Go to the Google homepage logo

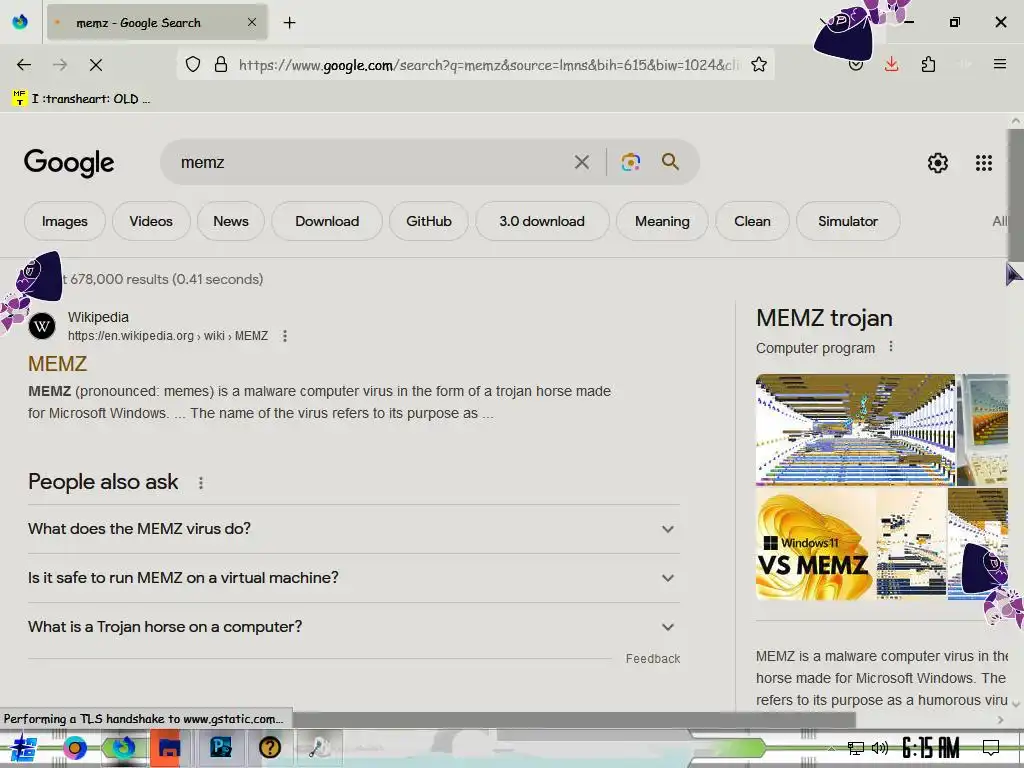coord(69,163)
